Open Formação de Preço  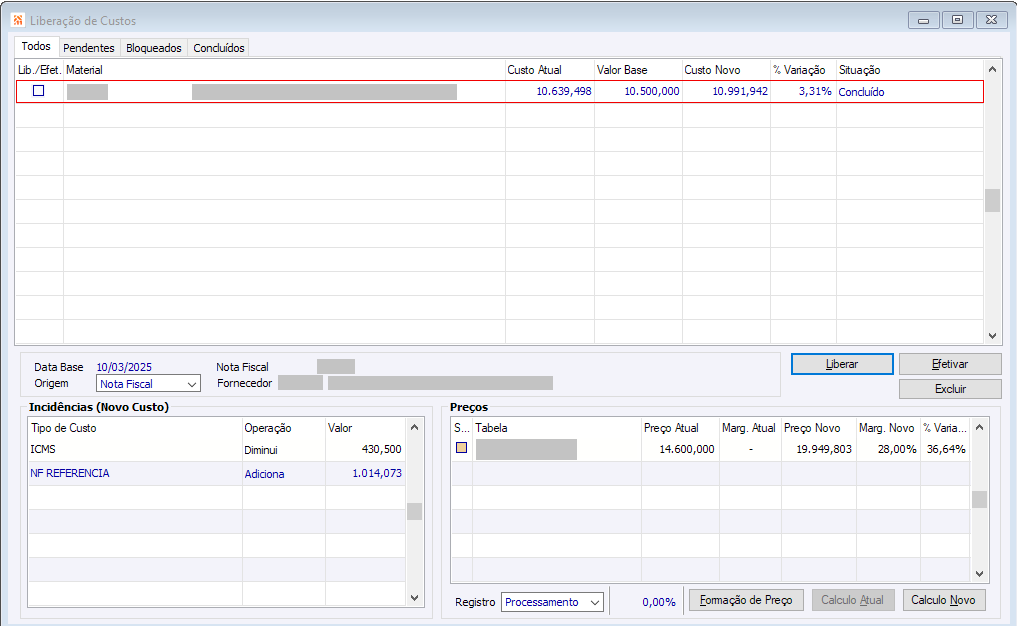coord(746,600)
